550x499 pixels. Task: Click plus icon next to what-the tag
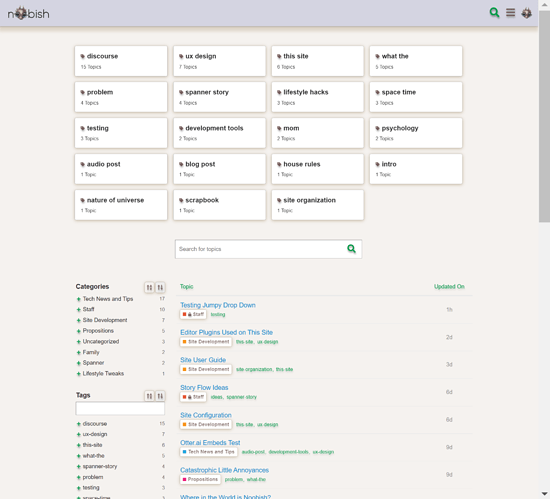[x=79, y=456]
